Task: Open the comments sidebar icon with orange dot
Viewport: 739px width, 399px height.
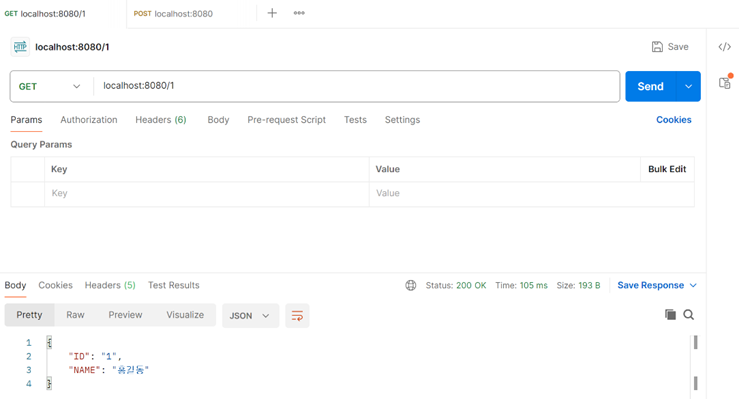Action: pyautogui.click(x=725, y=82)
